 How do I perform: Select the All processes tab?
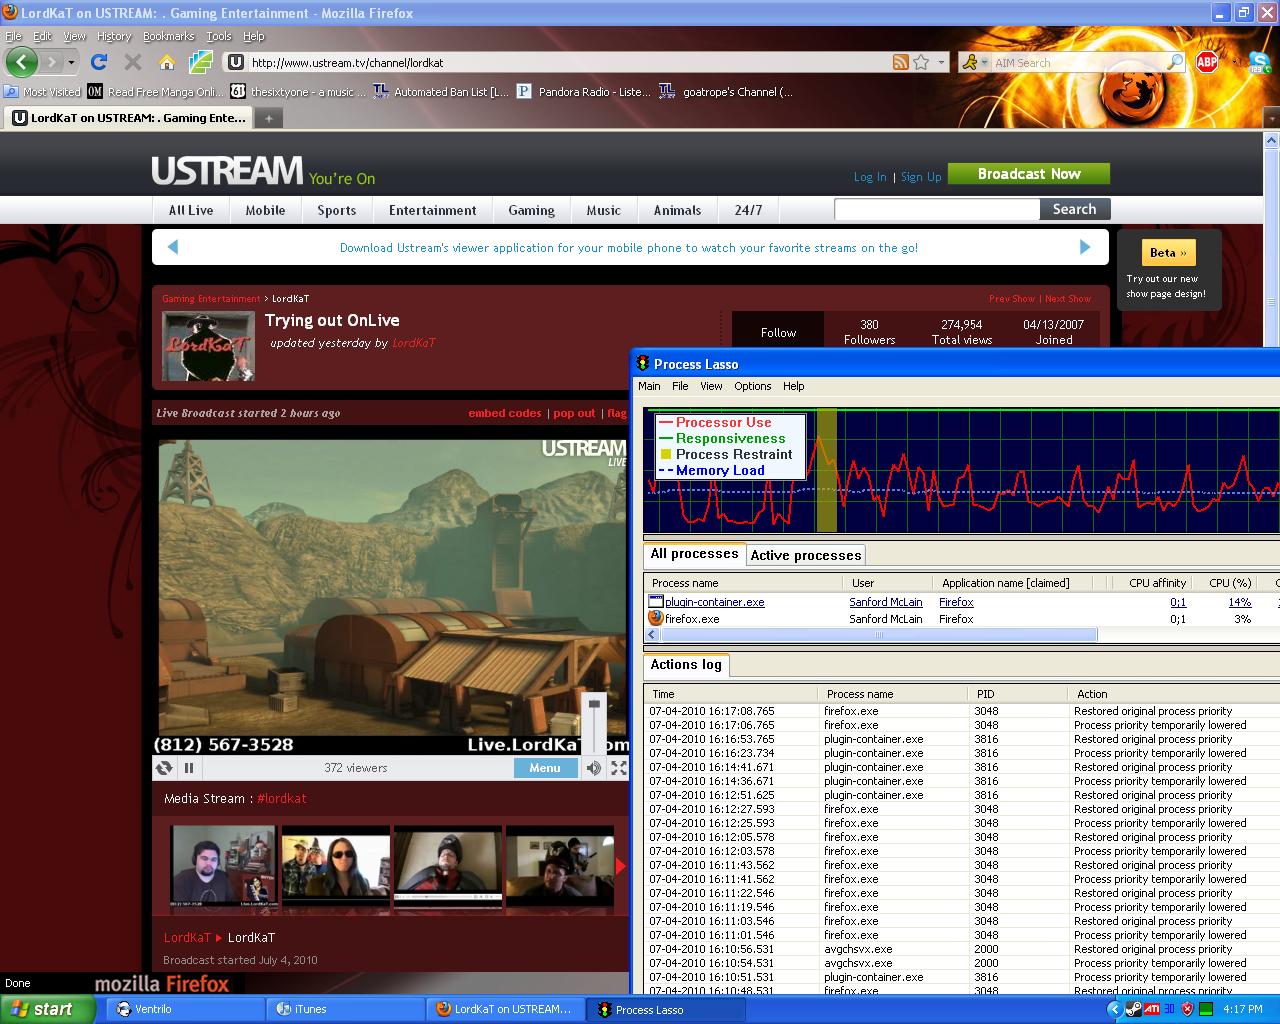click(x=694, y=554)
